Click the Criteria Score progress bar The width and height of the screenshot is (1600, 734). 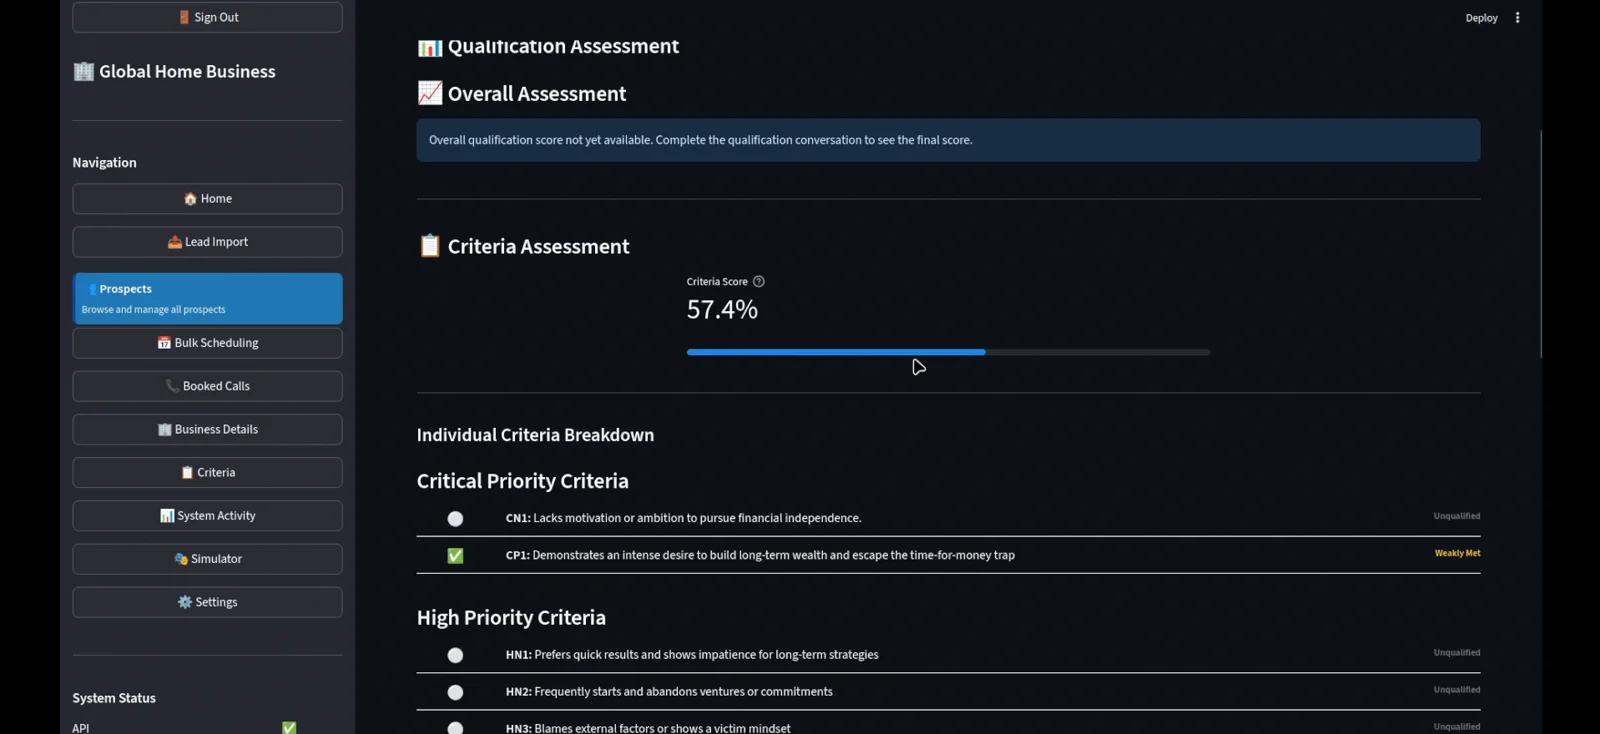(x=948, y=352)
